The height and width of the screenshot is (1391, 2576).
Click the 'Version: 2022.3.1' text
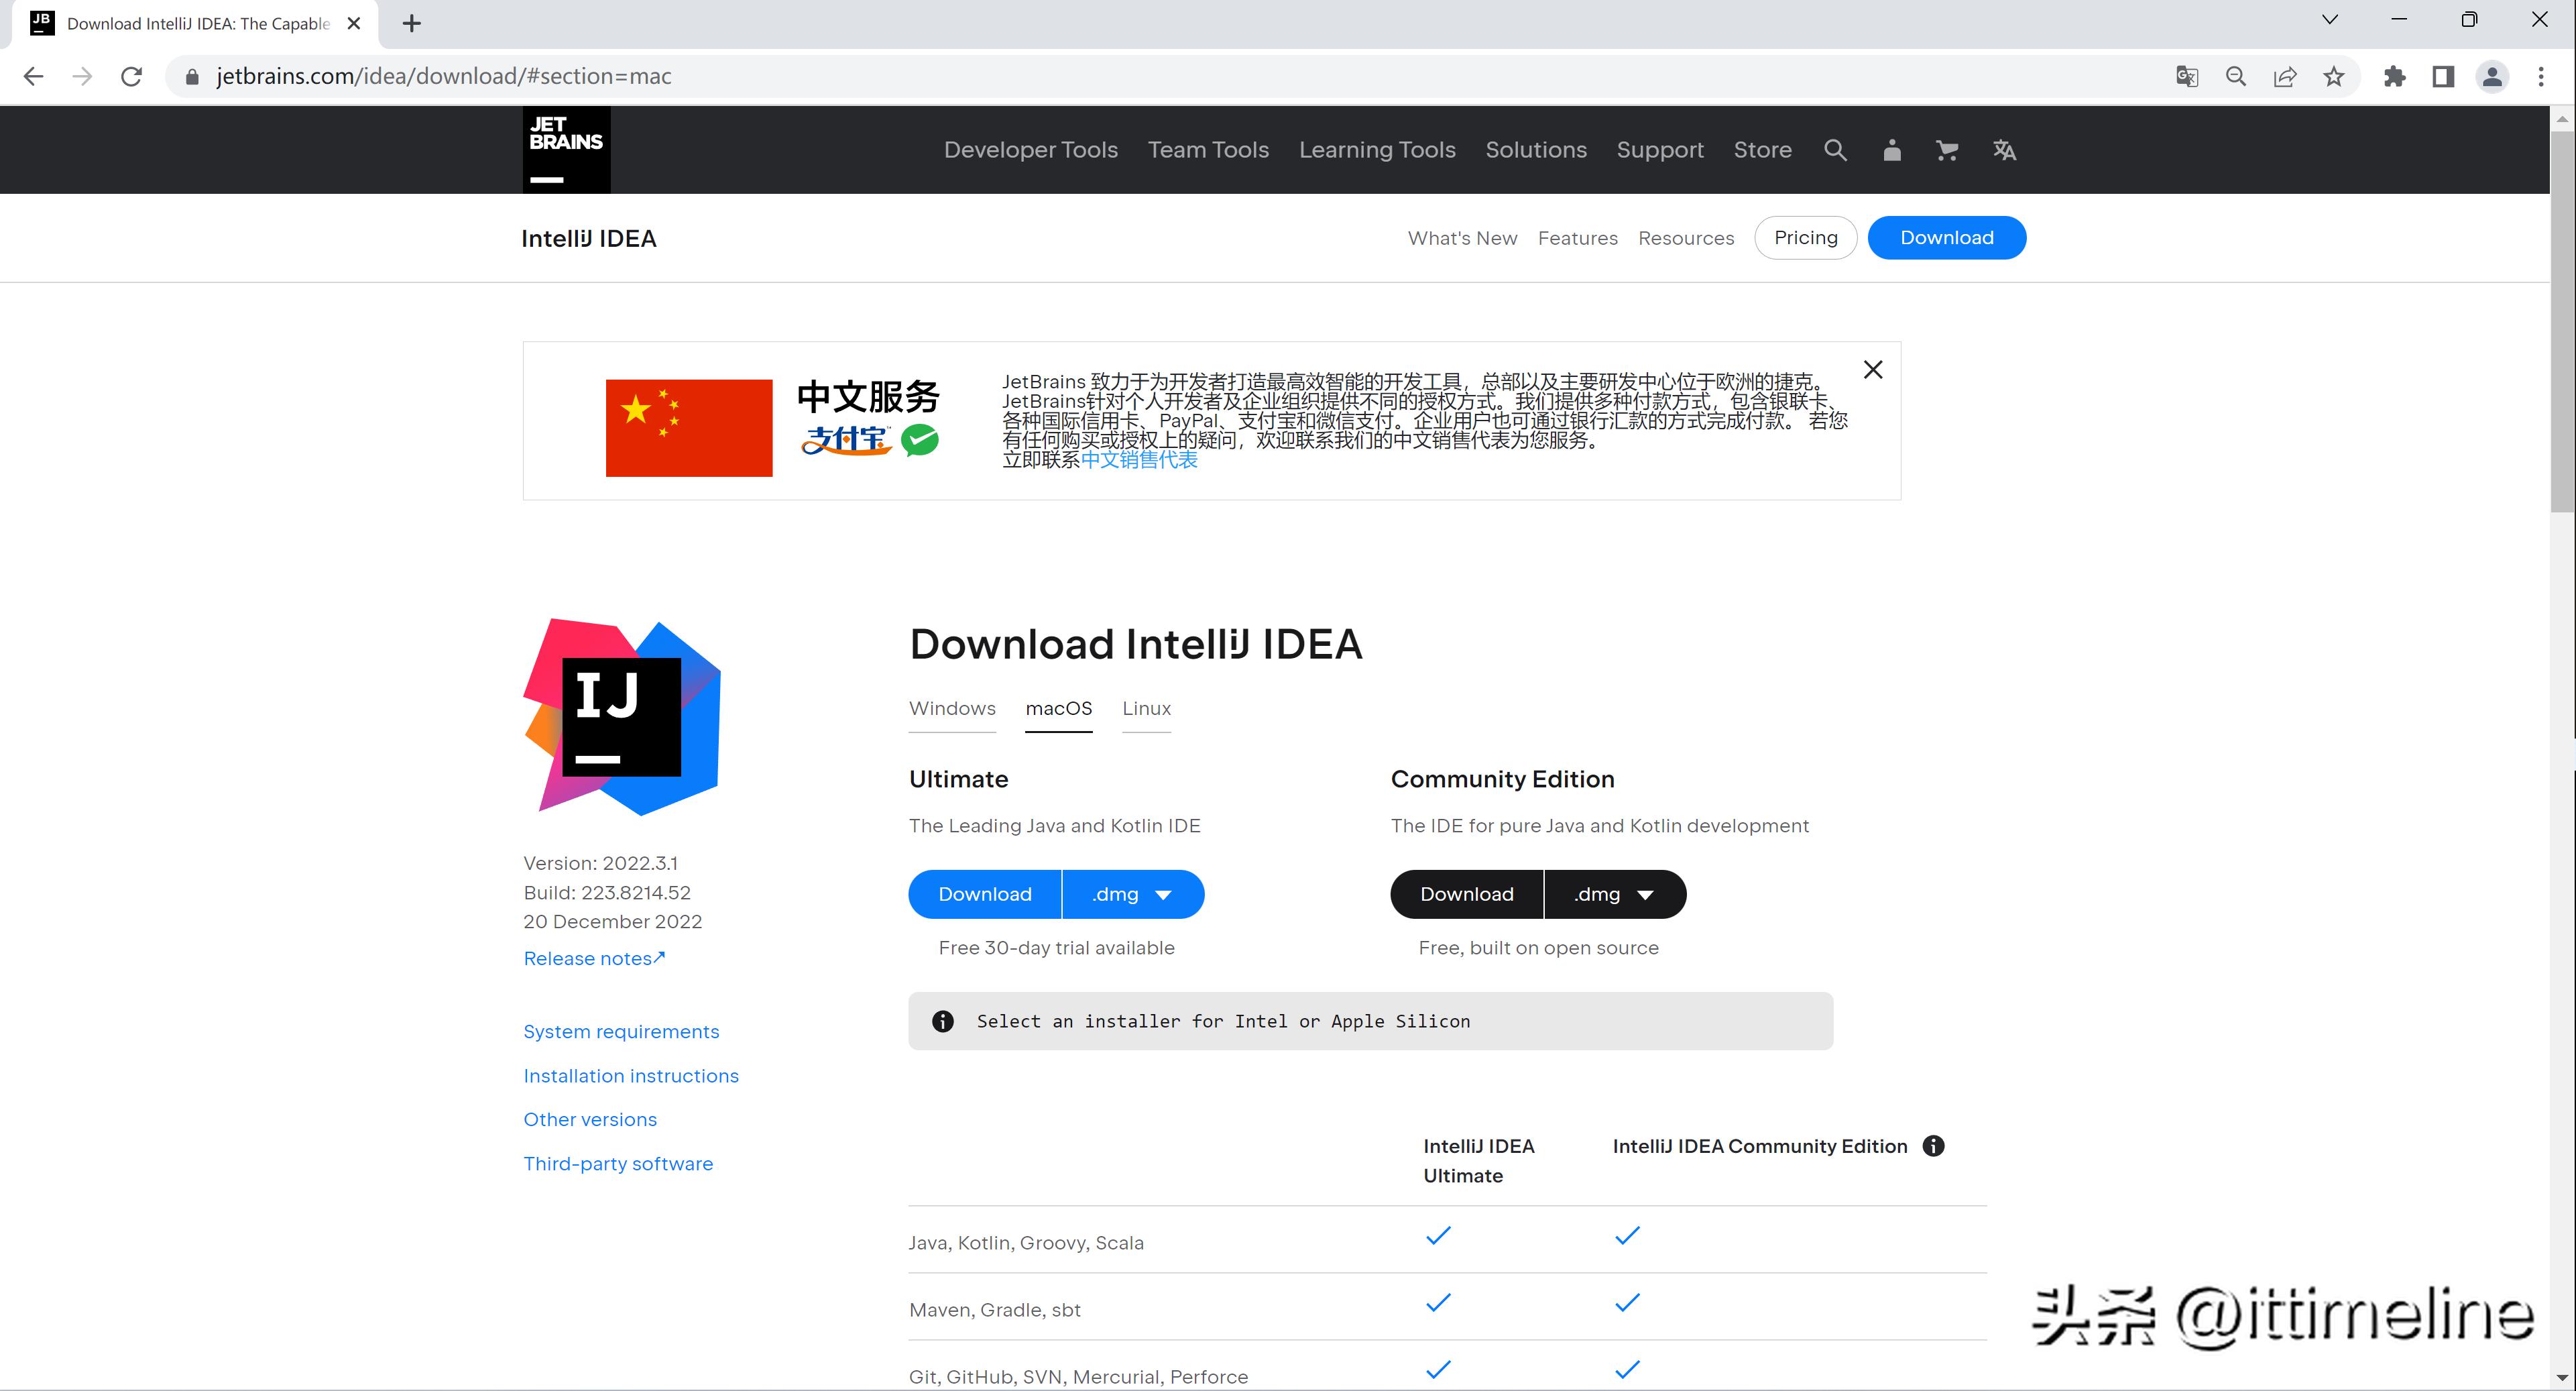tap(600, 863)
